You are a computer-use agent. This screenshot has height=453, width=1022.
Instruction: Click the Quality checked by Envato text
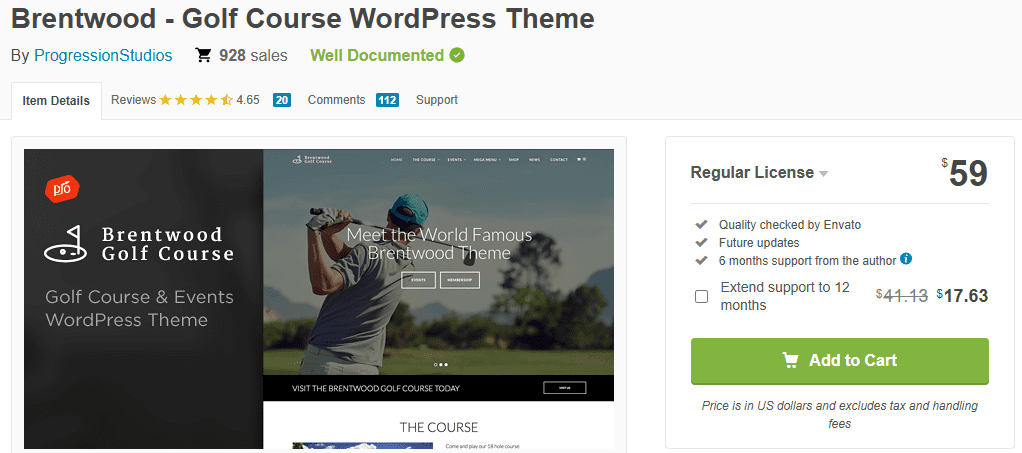click(790, 225)
